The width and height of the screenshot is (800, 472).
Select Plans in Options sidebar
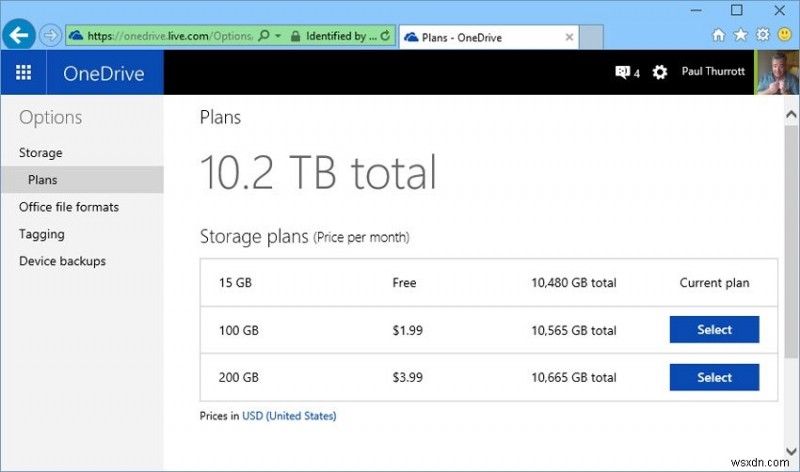point(82,180)
